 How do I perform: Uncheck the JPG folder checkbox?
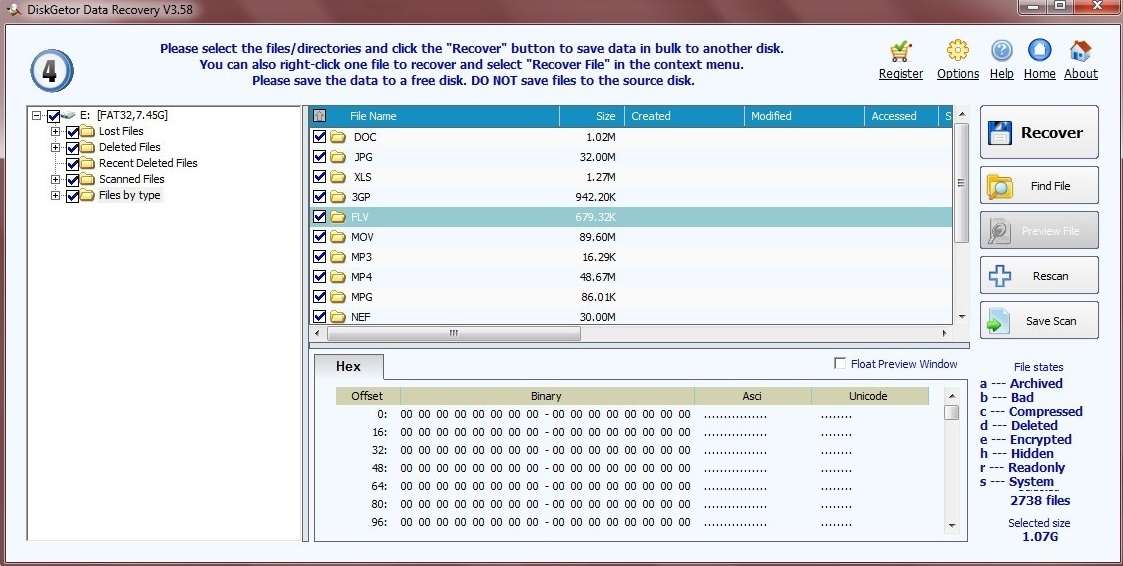[319, 157]
